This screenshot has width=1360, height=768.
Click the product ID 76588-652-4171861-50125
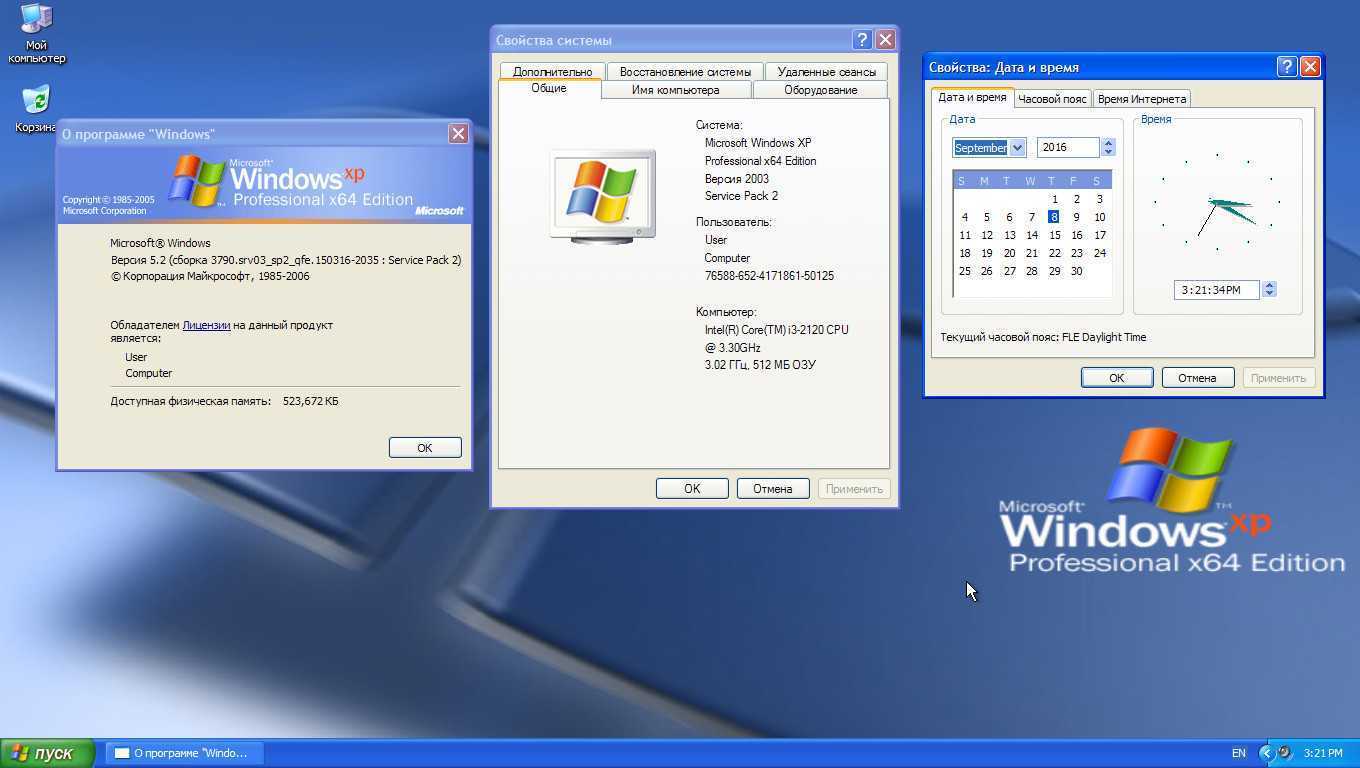pos(768,276)
